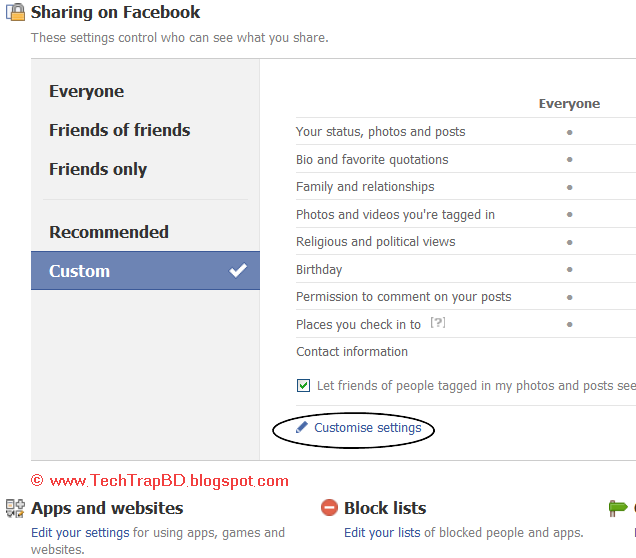
Task: Select the Custom sharing preset
Action: click(80, 271)
